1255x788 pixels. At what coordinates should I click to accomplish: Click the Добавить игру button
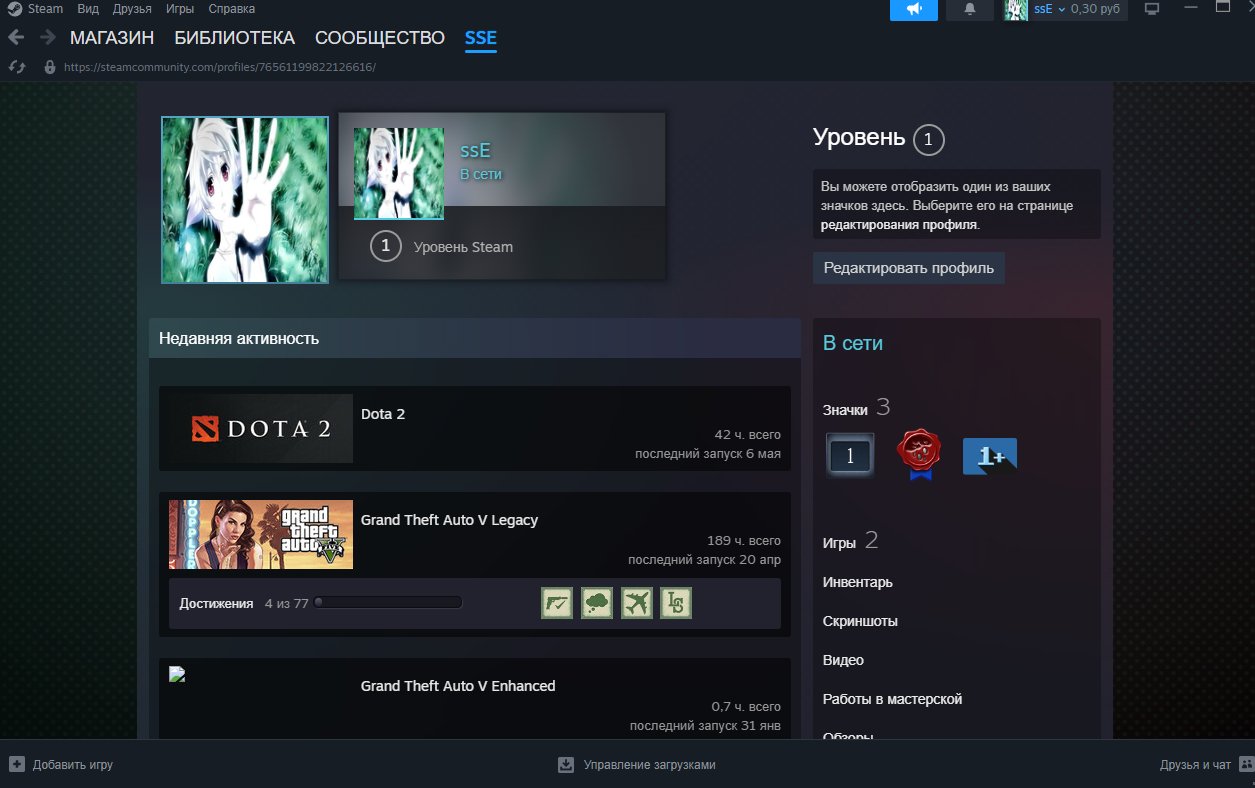pyautogui.click(x=61, y=764)
